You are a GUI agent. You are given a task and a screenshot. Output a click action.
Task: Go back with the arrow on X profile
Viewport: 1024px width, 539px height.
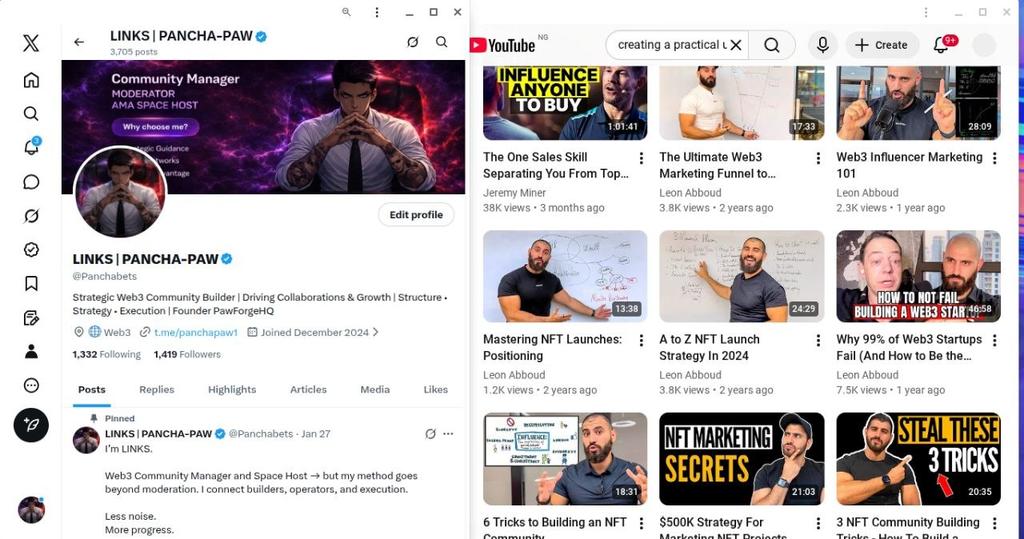pyautogui.click(x=79, y=42)
